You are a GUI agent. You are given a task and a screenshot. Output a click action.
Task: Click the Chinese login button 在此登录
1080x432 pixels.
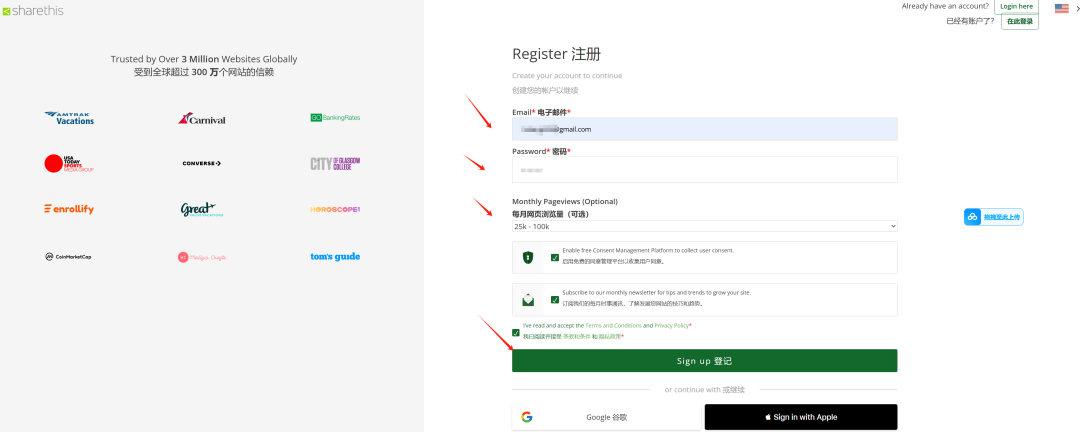coord(1020,21)
